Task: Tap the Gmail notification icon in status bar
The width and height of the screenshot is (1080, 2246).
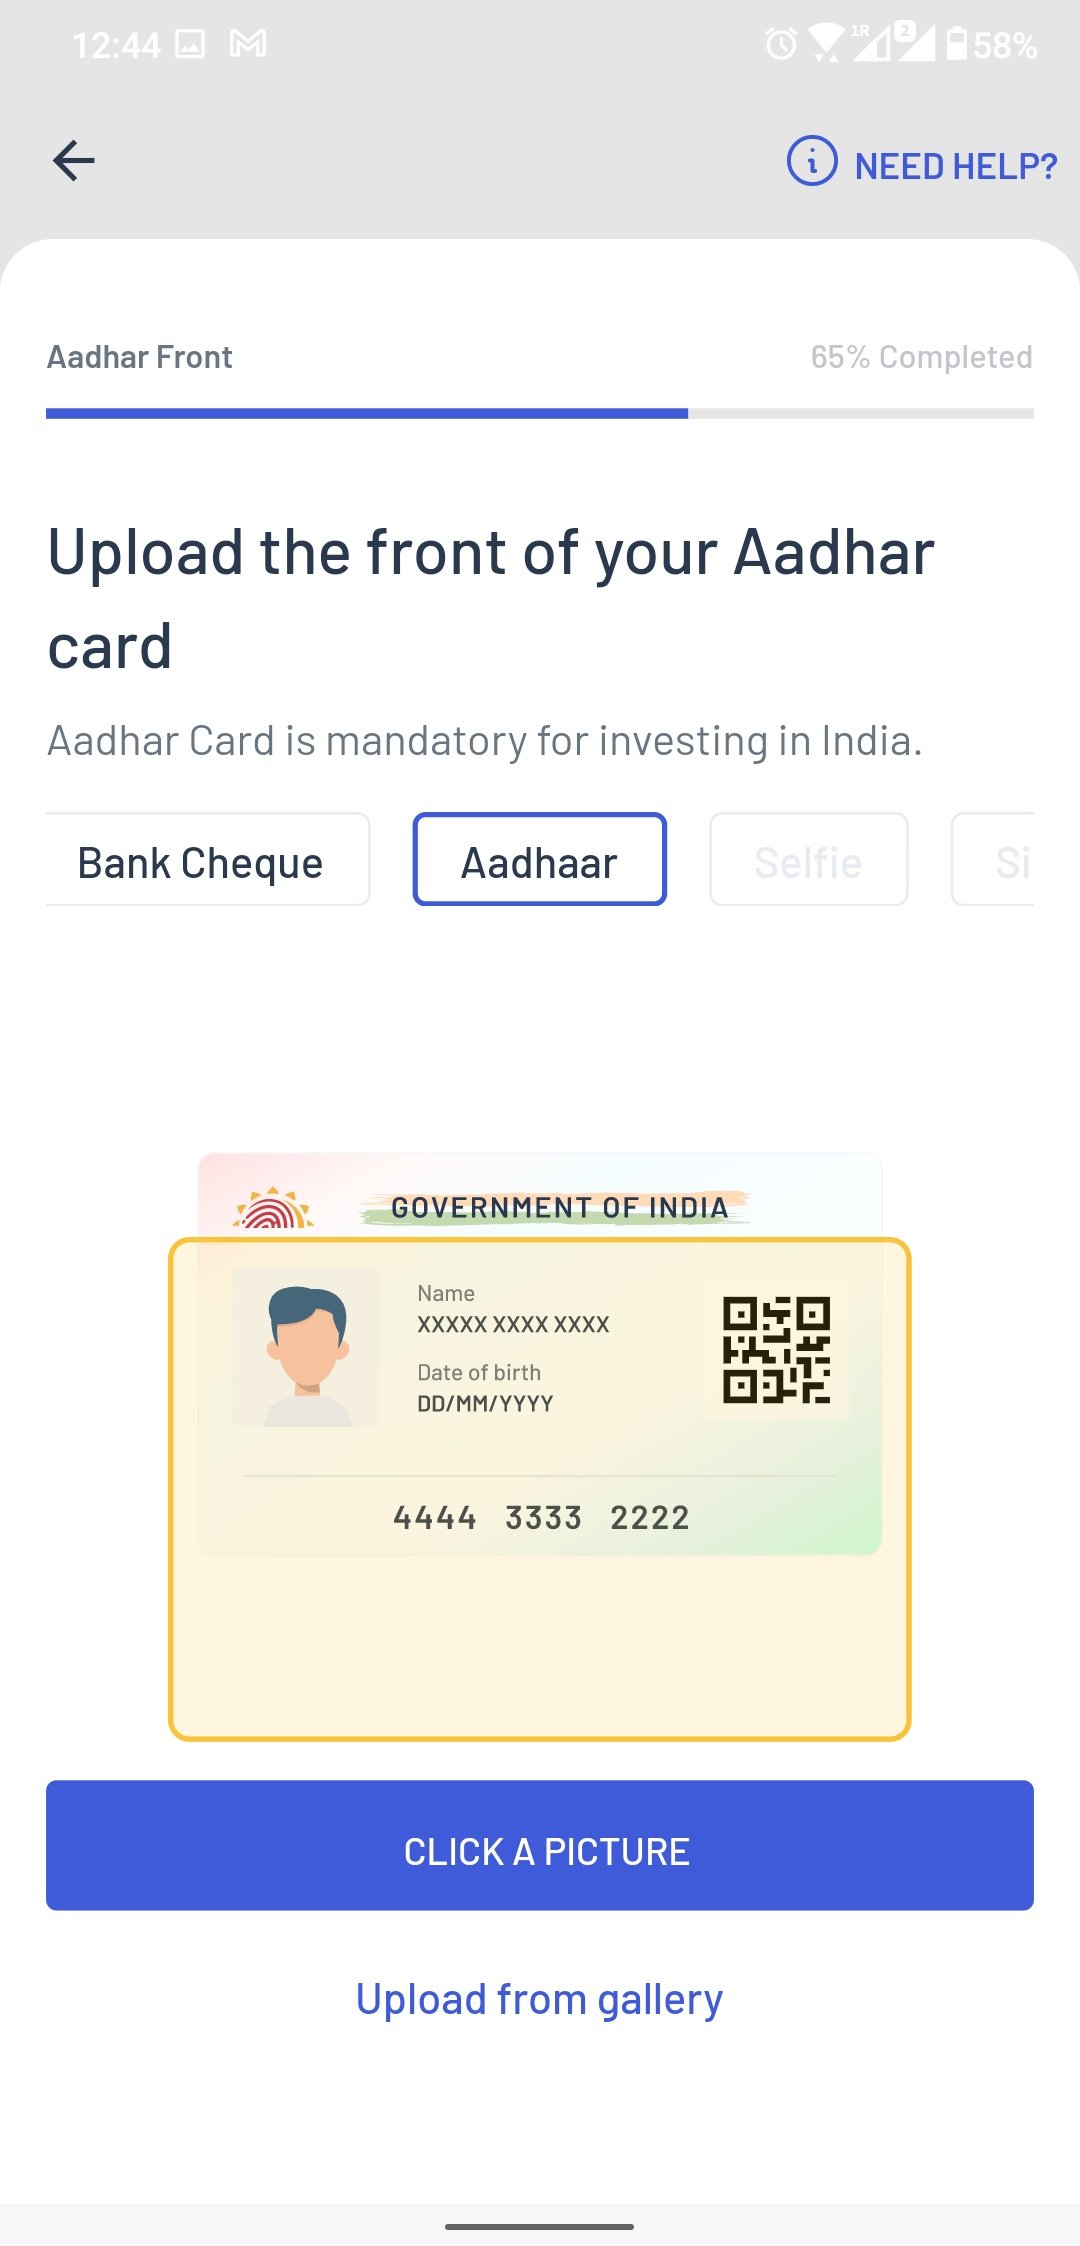Action: 248,44
